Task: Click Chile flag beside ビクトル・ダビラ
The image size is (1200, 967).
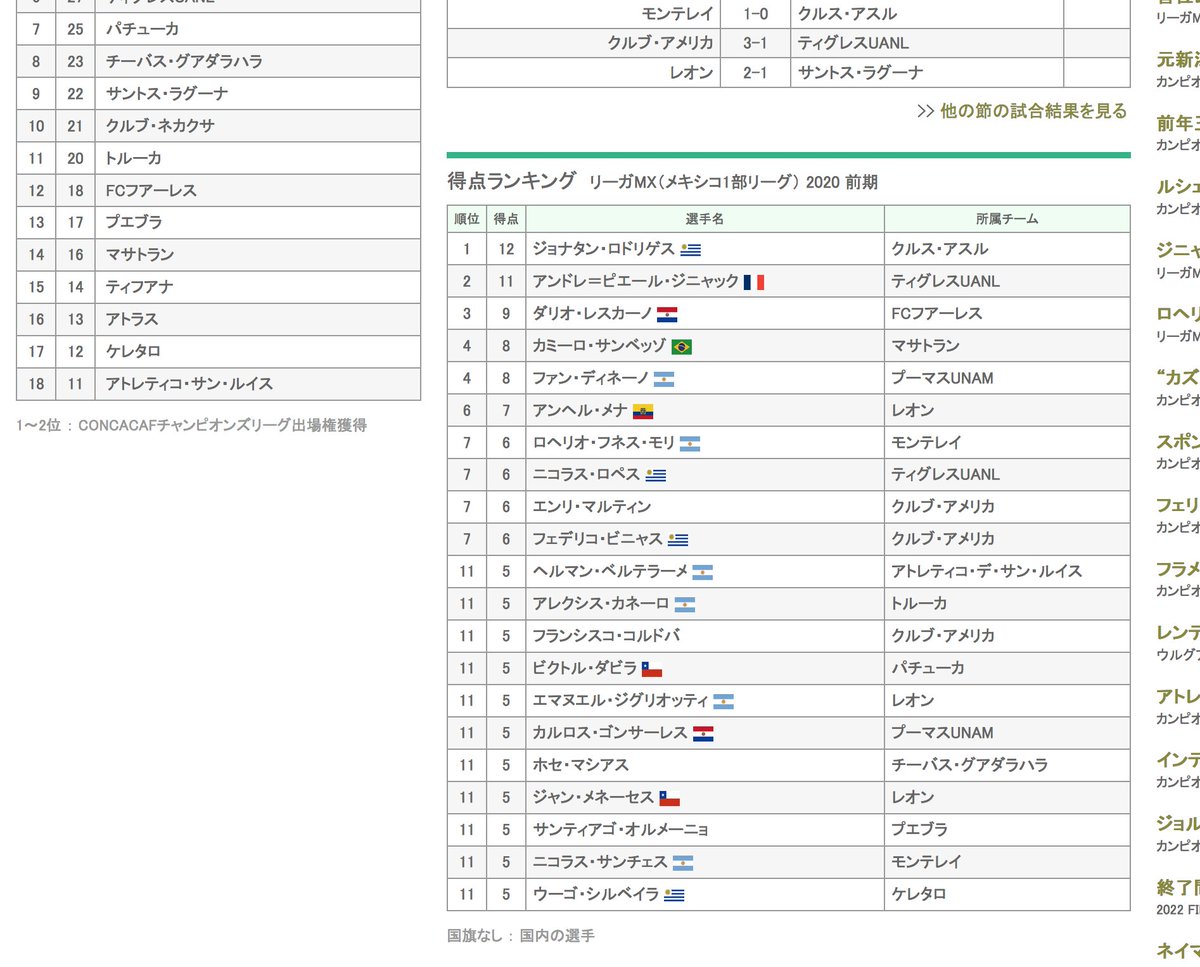Action: pyautogui.click(x=652, y=669)
